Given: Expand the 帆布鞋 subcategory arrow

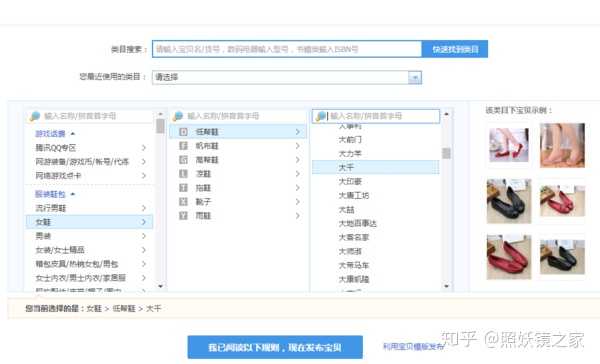Looking at the screenshot, I should 298,146.
